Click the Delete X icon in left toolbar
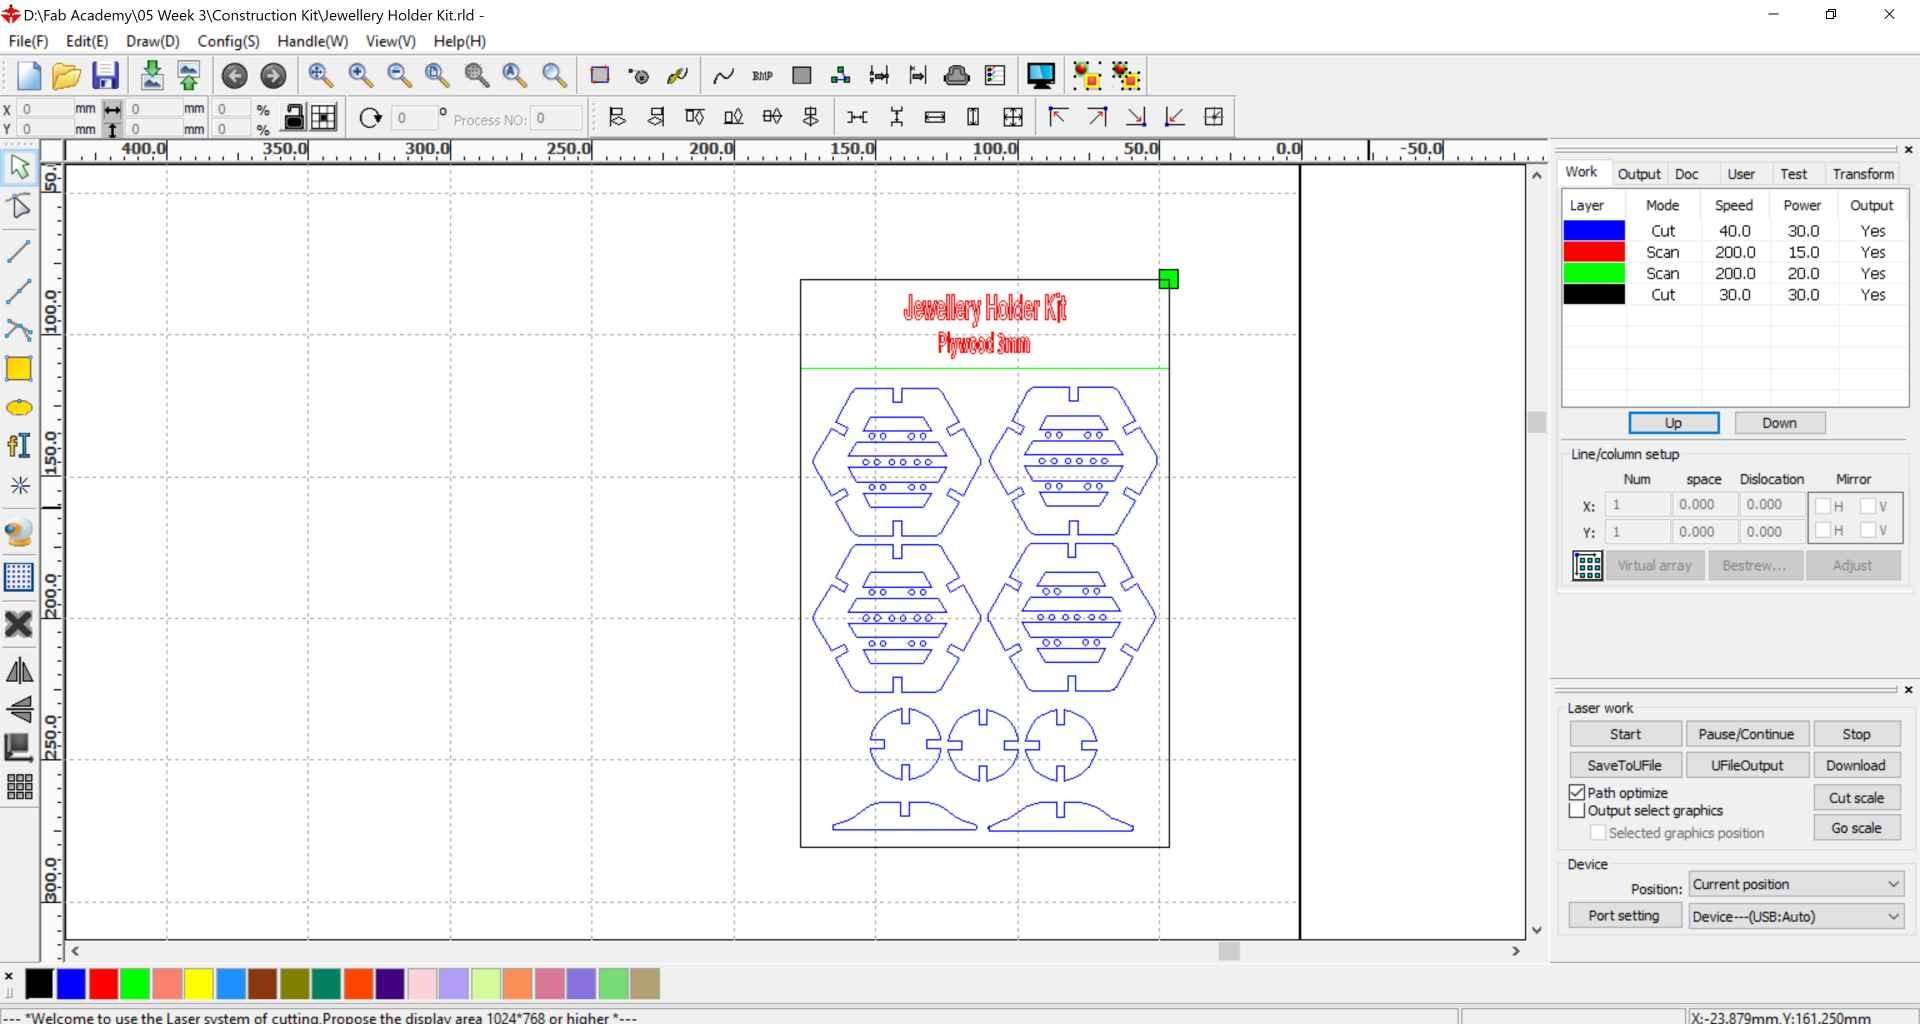Image resolution: width=1920 pixels, height=1024 pixels. tap(19, 625)
